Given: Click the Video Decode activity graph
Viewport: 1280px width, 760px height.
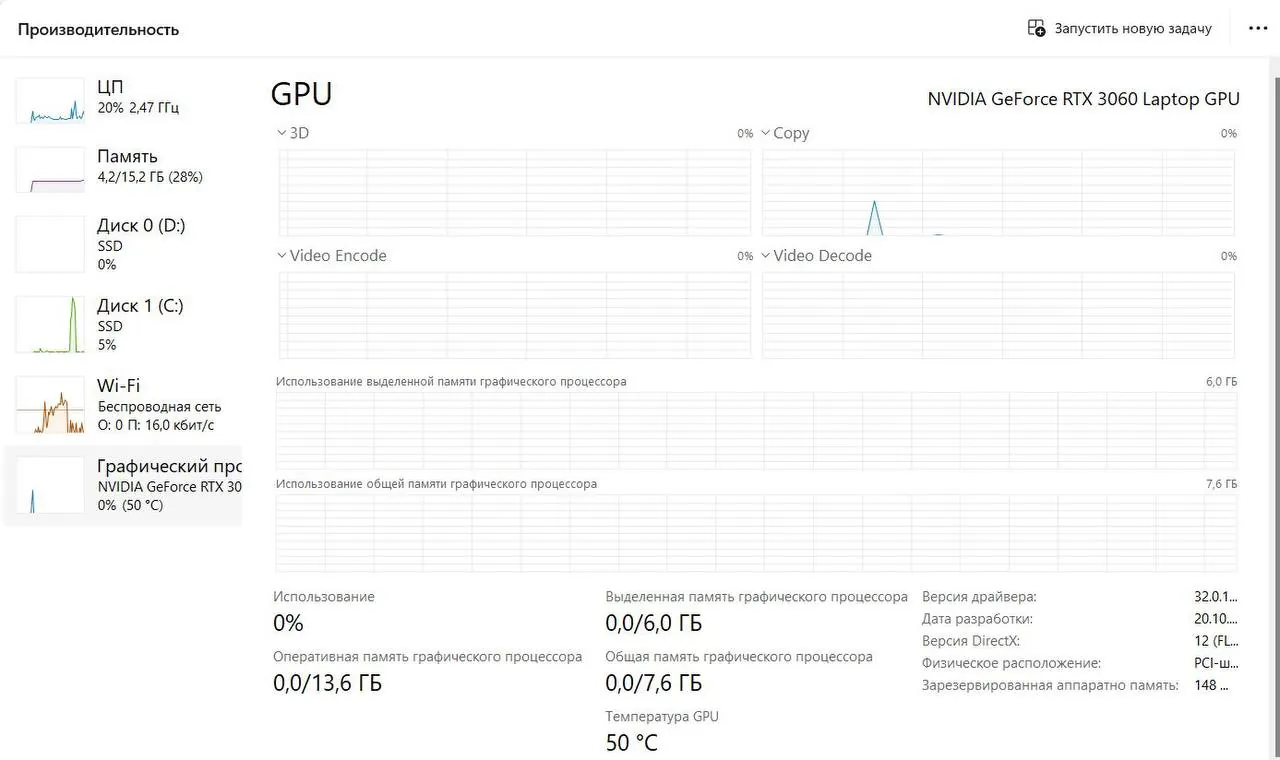Looking at the screenshot, I should [x=998, y=315].
